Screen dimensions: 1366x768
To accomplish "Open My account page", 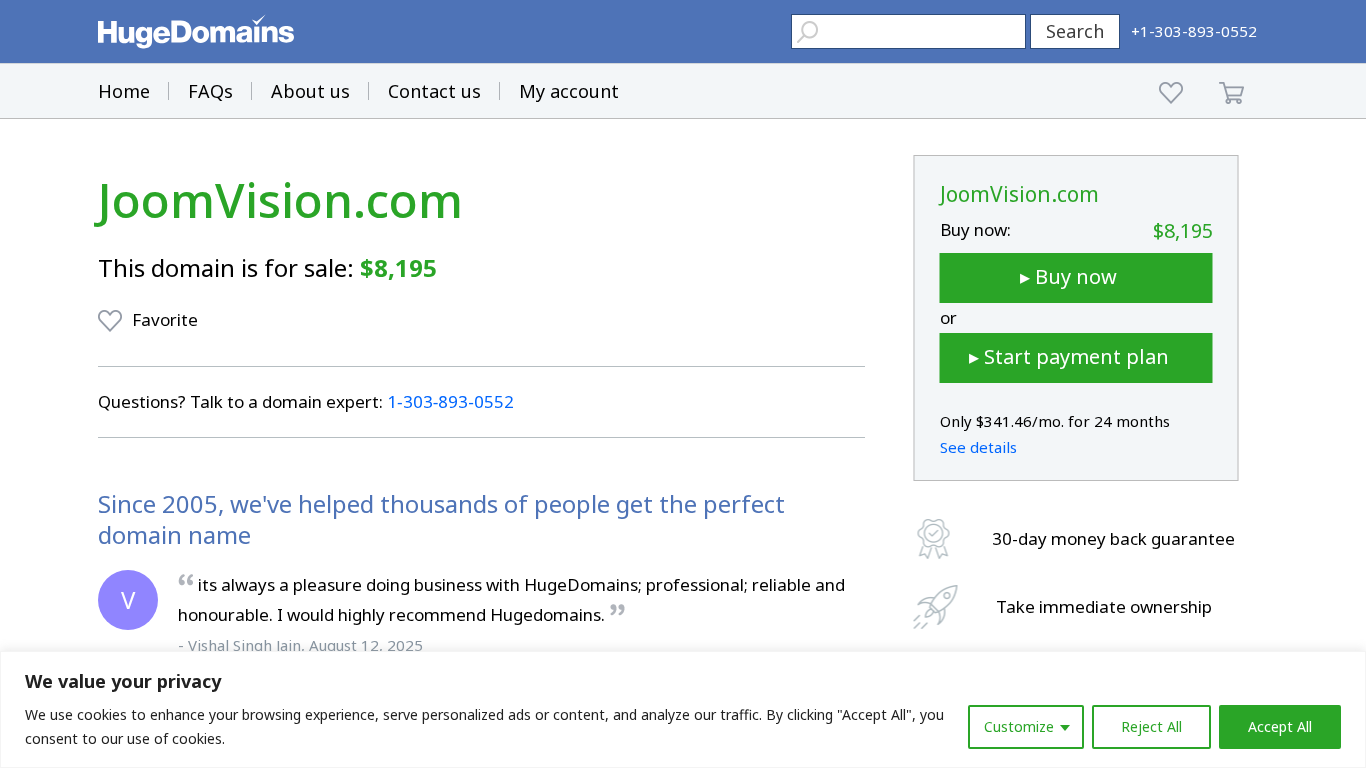I will (x=568, y=92).
